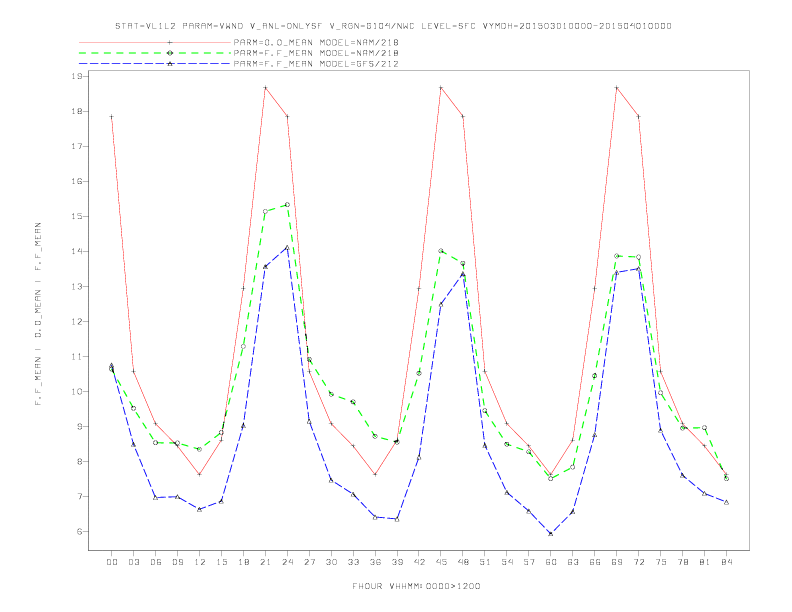The width and height of the screenshot is (792, 612).
Task: Click y-axis tick value 8
Action: [x=79, y=462]
